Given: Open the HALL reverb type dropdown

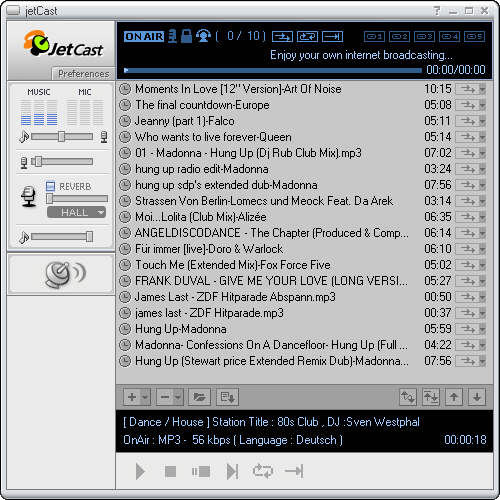Looking at the screenshot, I should pyautogui.click(x=76, y=212).
